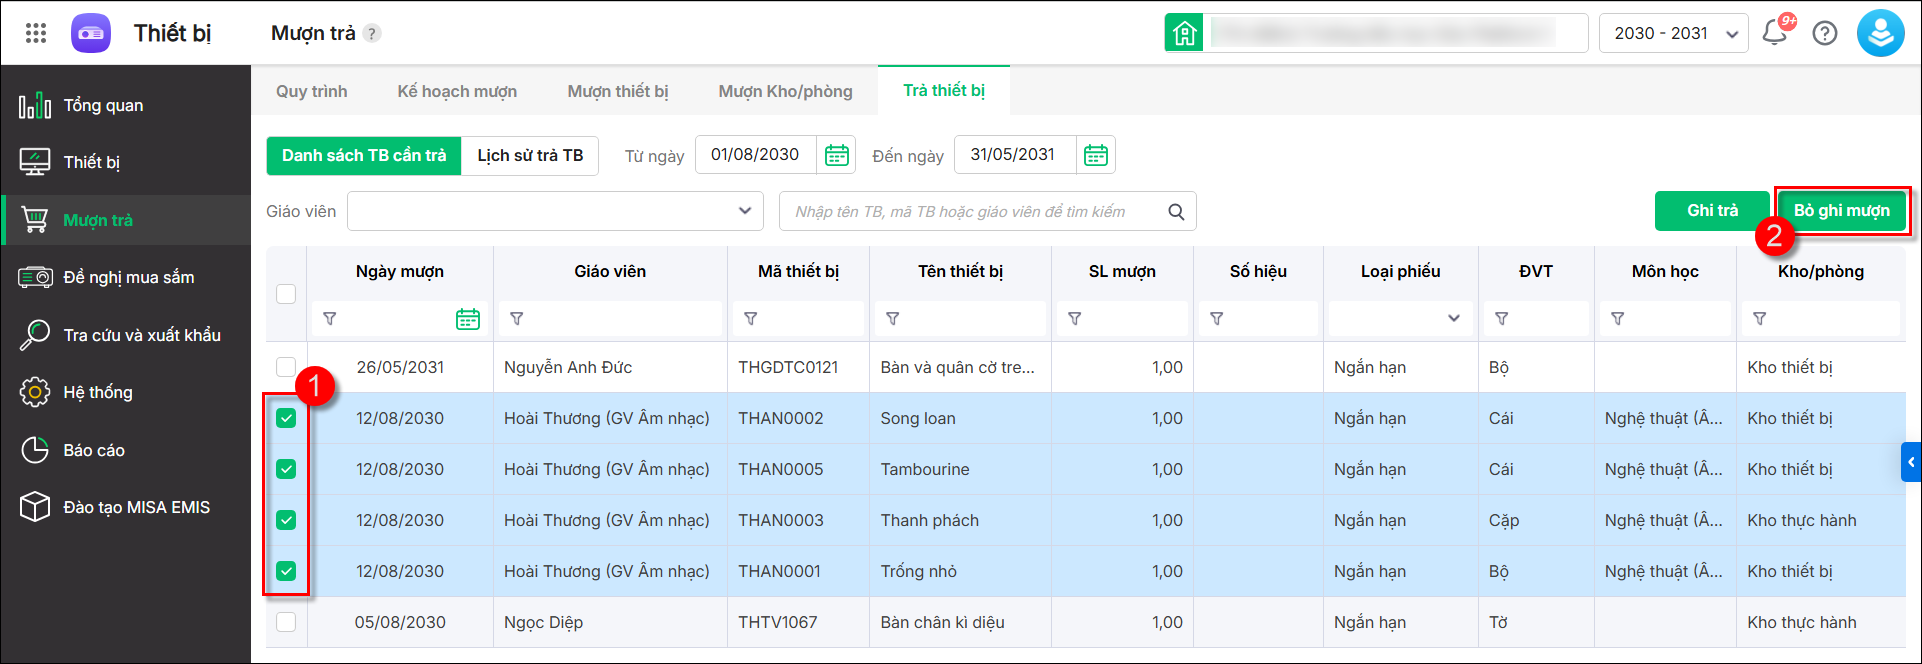The height and width of the screenshot is (664, 1922).
Task: Open the apps grid launcher
Action: tap(36, 33)
